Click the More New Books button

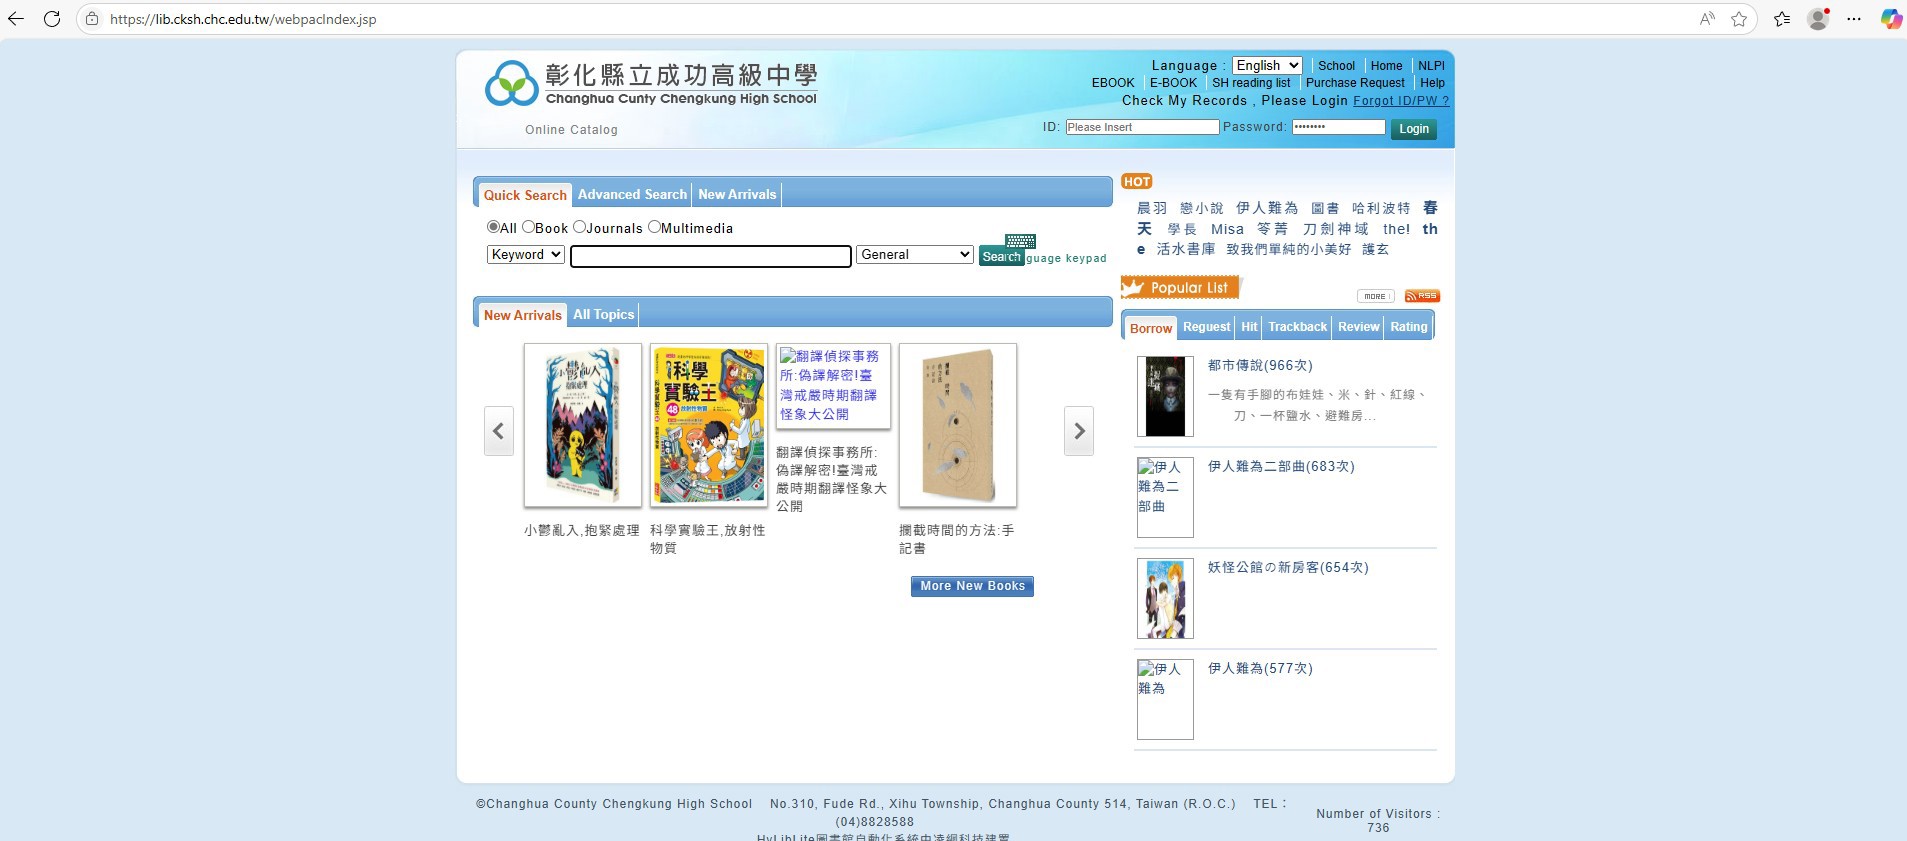pyautogui.click(x=972, y=586)
